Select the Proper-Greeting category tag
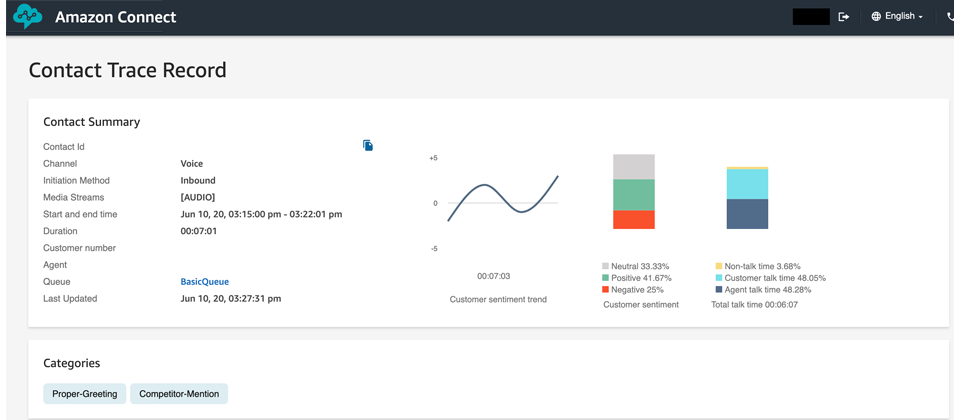Image resolution: width=960 pixels, height=420 pixels. coord(84,394)
